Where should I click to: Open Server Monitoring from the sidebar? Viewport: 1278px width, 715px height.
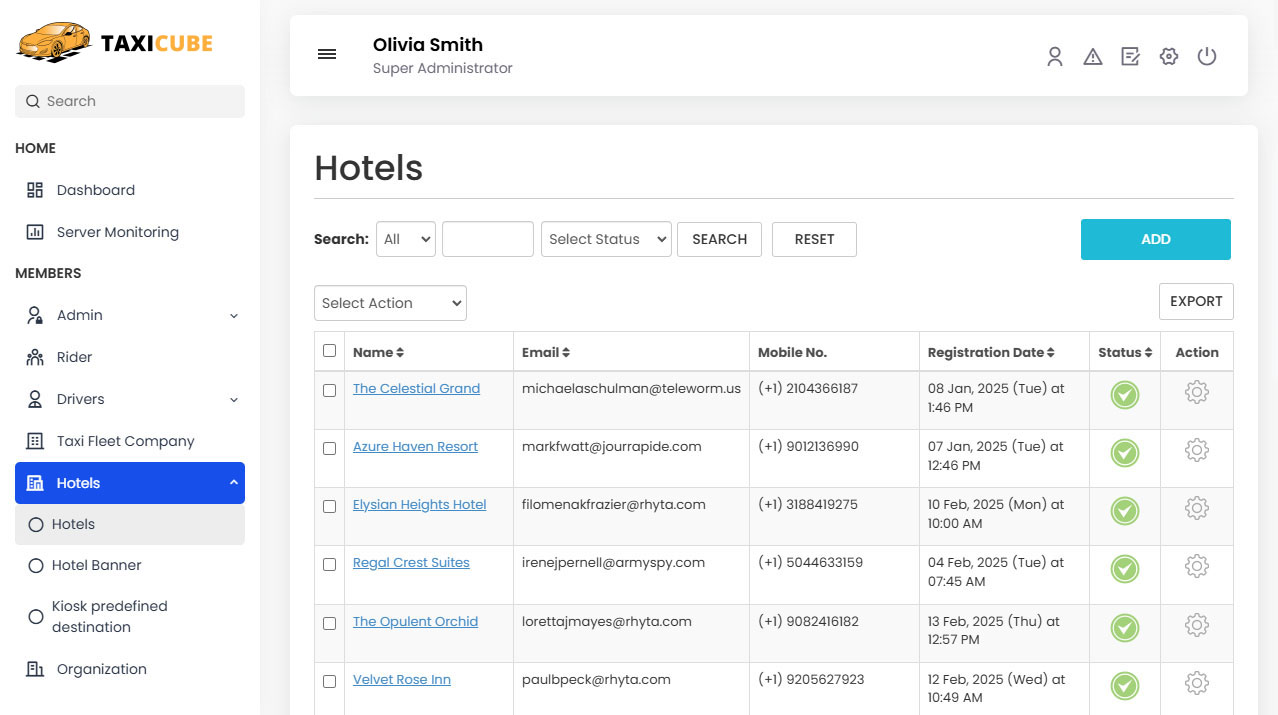117,232
